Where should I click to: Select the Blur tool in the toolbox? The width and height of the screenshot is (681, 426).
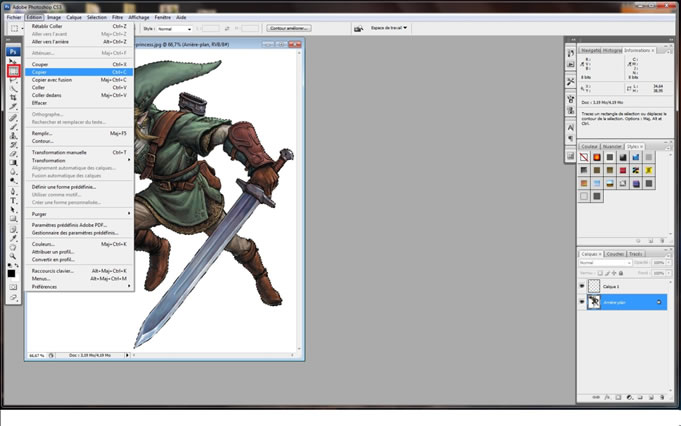pyautogui.click(x=13, y=172)
